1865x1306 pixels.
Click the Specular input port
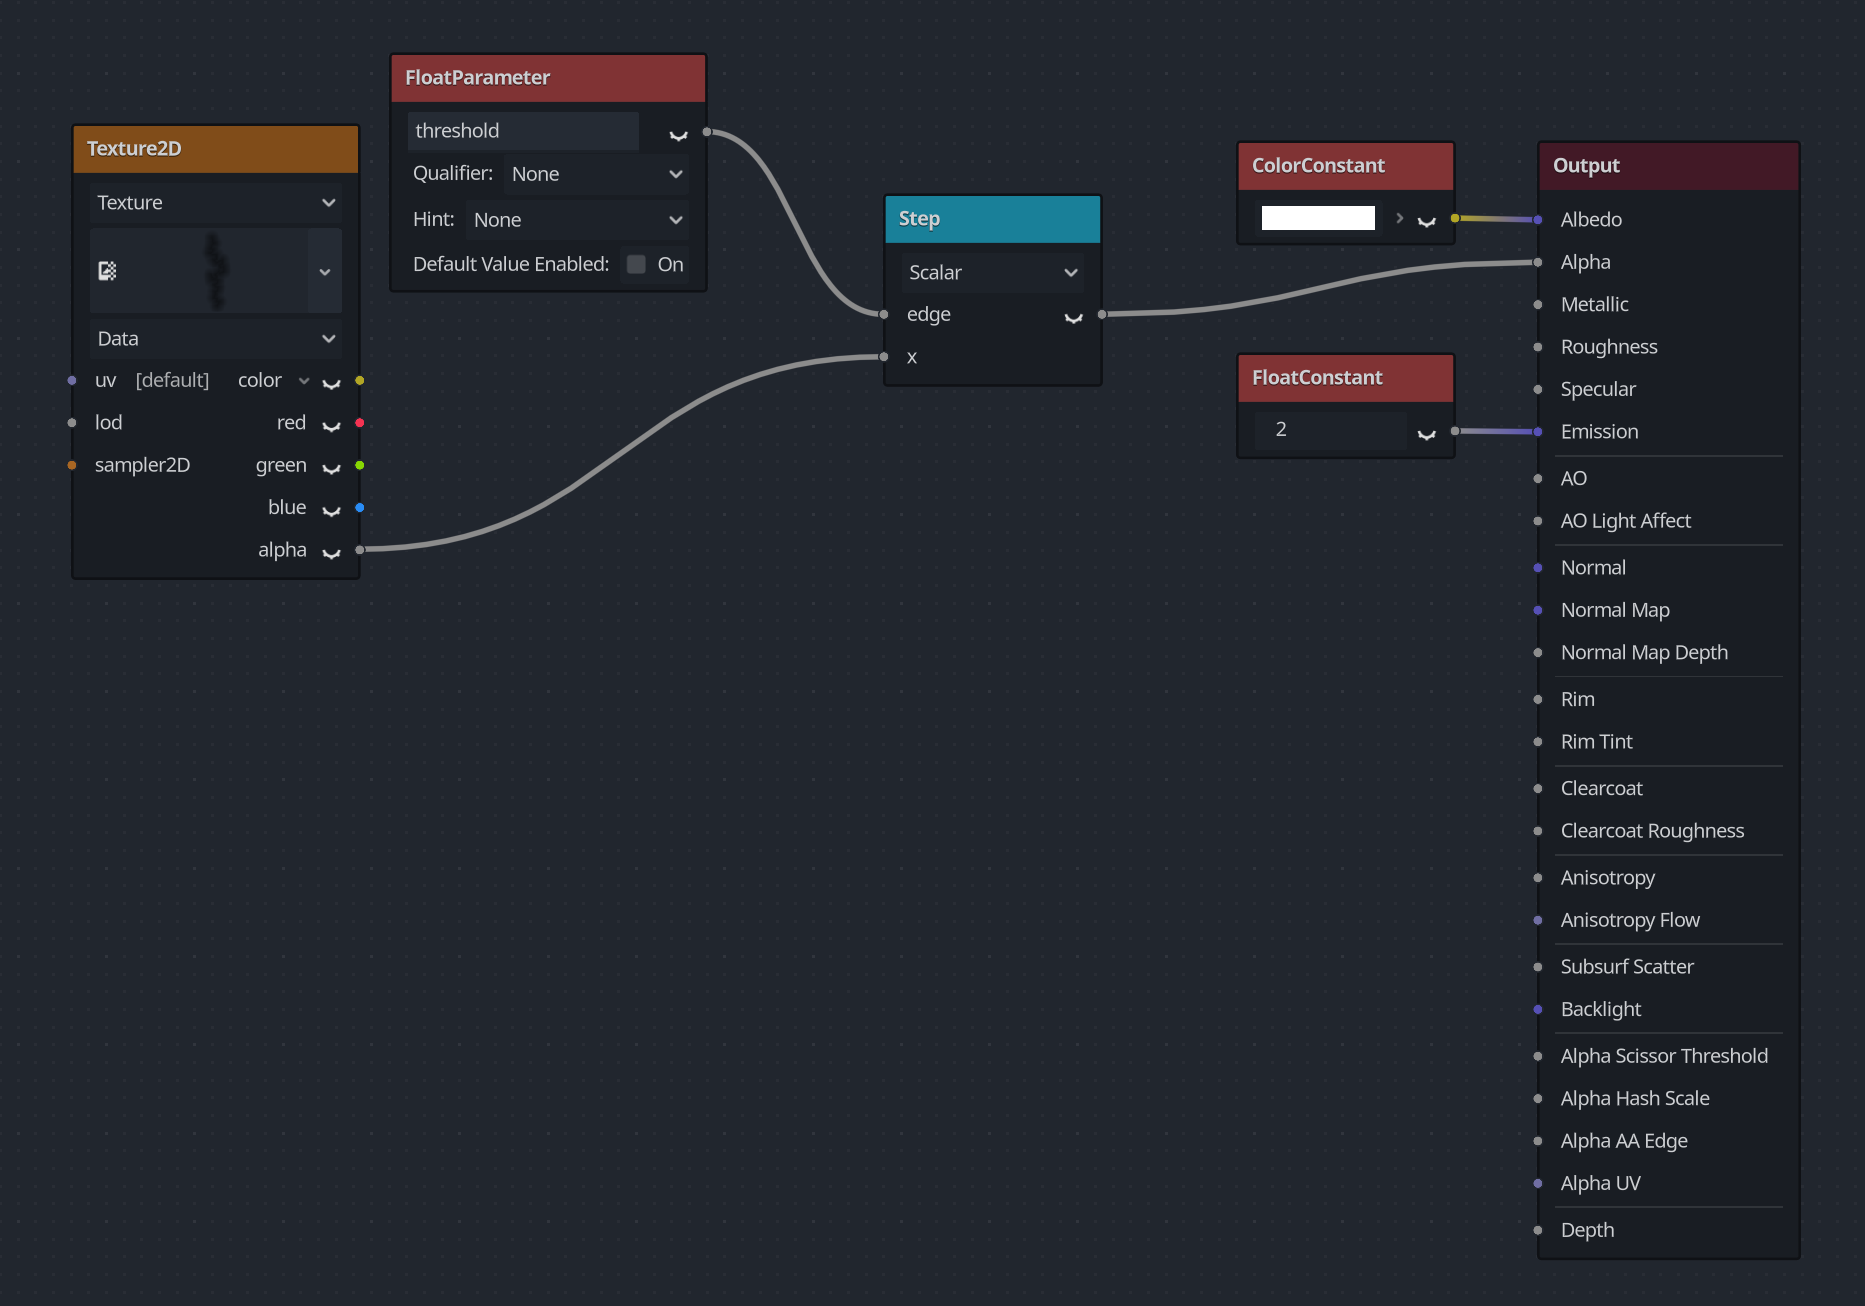1538,390
